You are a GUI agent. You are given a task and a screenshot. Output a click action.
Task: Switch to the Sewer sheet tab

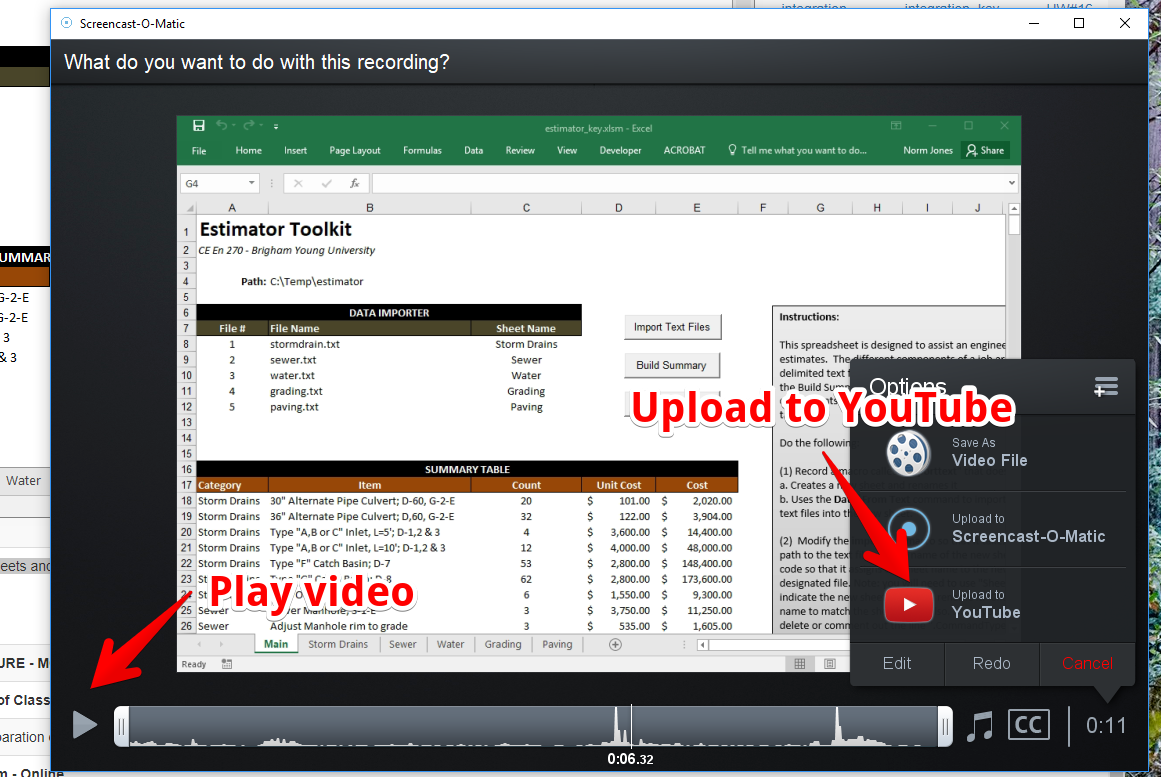click(x=403, y=644)
